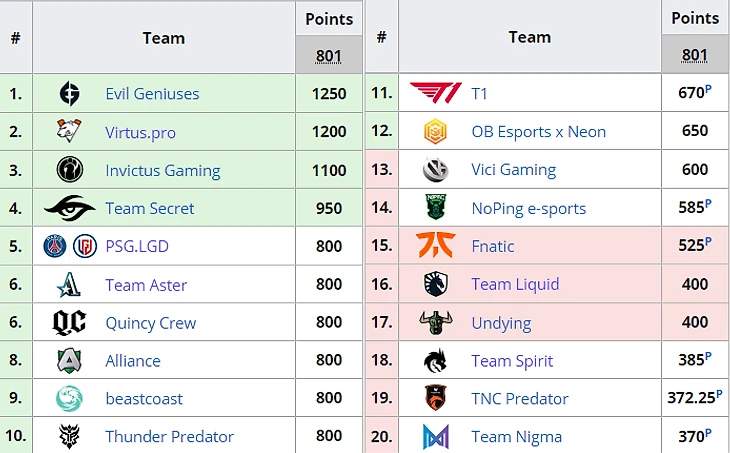The height and width of the screenshot is (453, 730).
Task: Open the OB Esports x Neon link
Action: (538, 132)
